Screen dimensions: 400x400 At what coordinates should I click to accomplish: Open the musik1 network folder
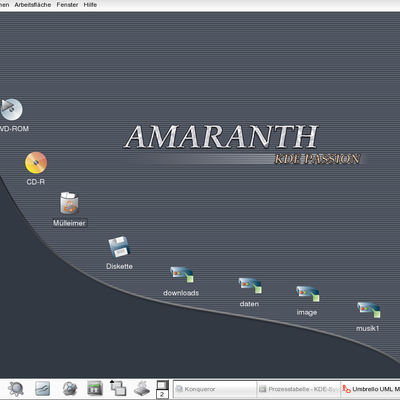(x=369, y=310)
